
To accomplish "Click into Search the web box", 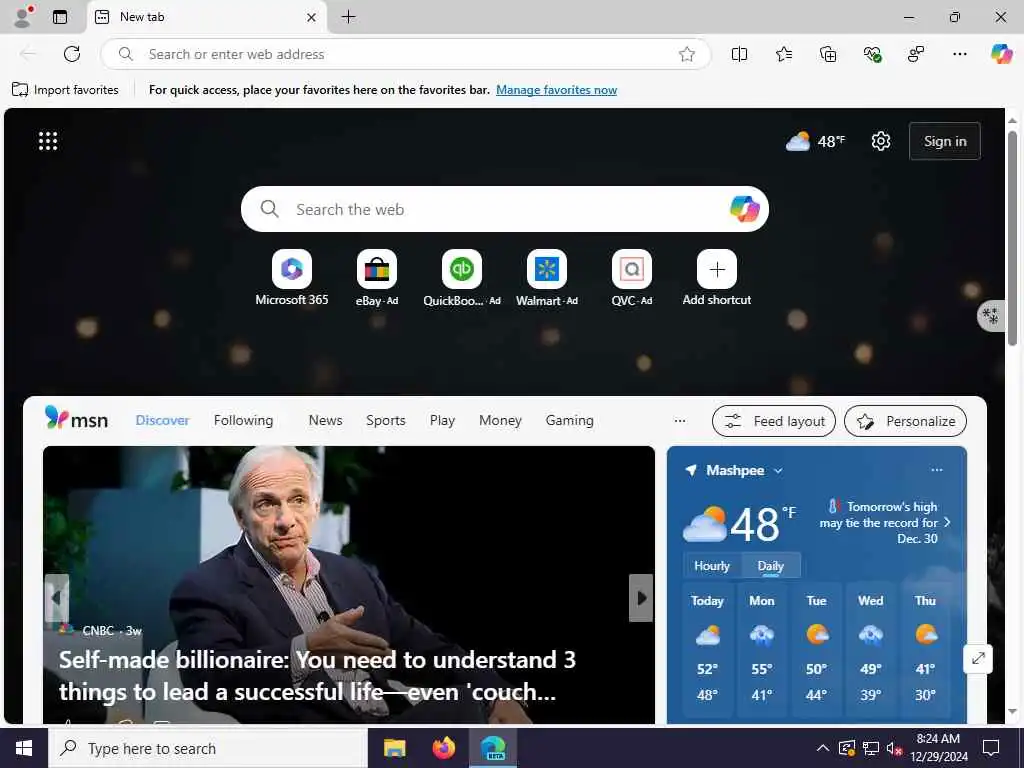I will 504,209.
